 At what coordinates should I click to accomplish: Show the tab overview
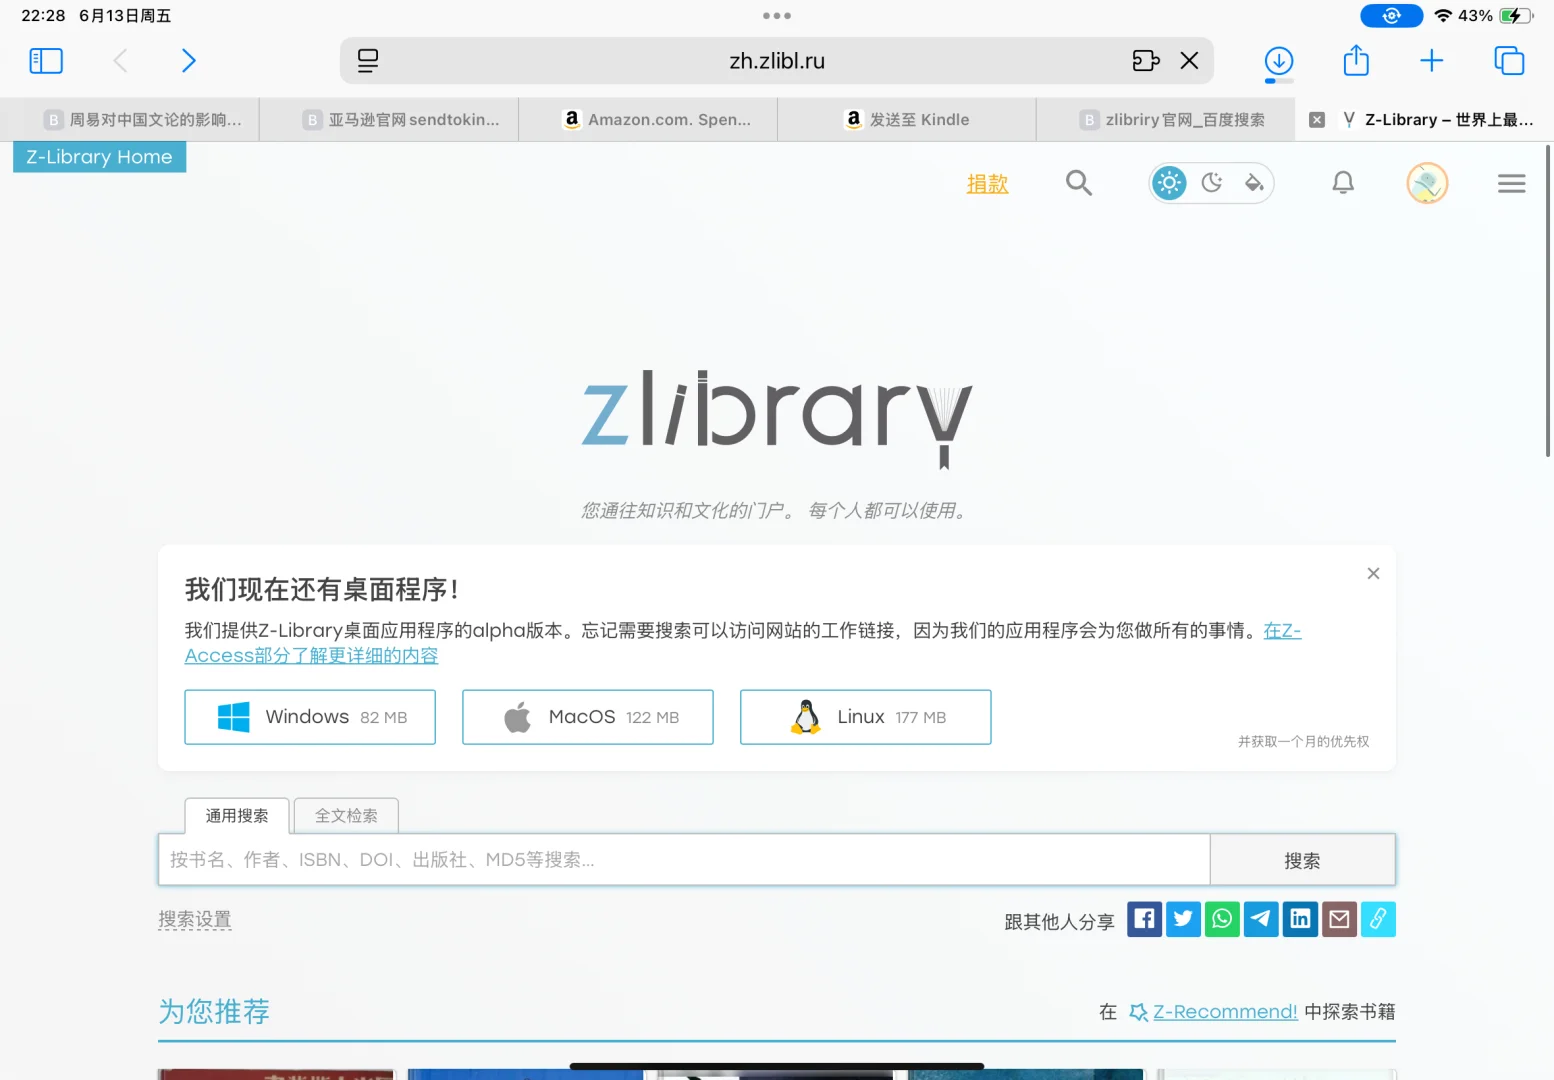tap(1509, 61)
